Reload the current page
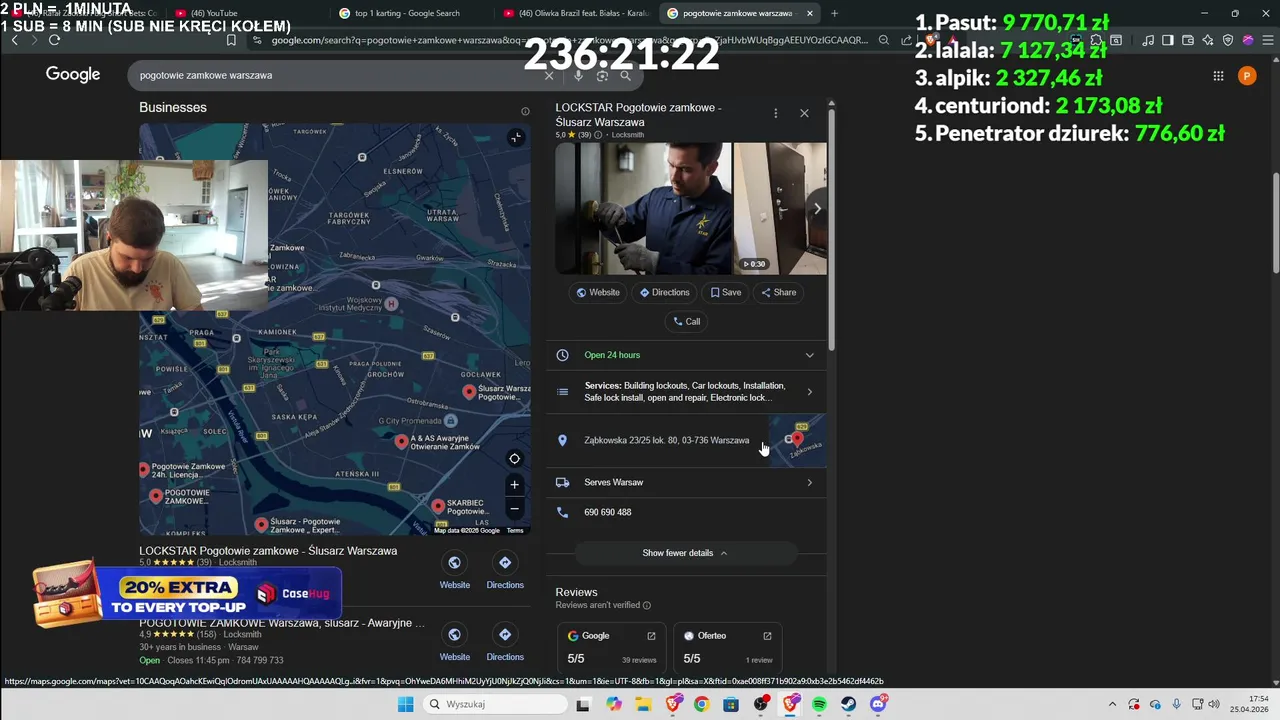 (54, 40)
